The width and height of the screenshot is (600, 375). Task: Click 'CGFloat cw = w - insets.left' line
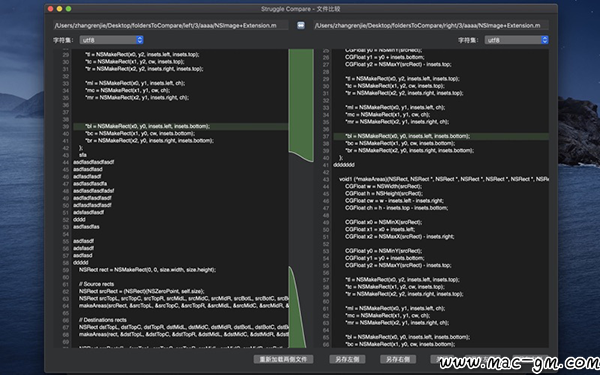pyautogui.click(x=394, y=201)
